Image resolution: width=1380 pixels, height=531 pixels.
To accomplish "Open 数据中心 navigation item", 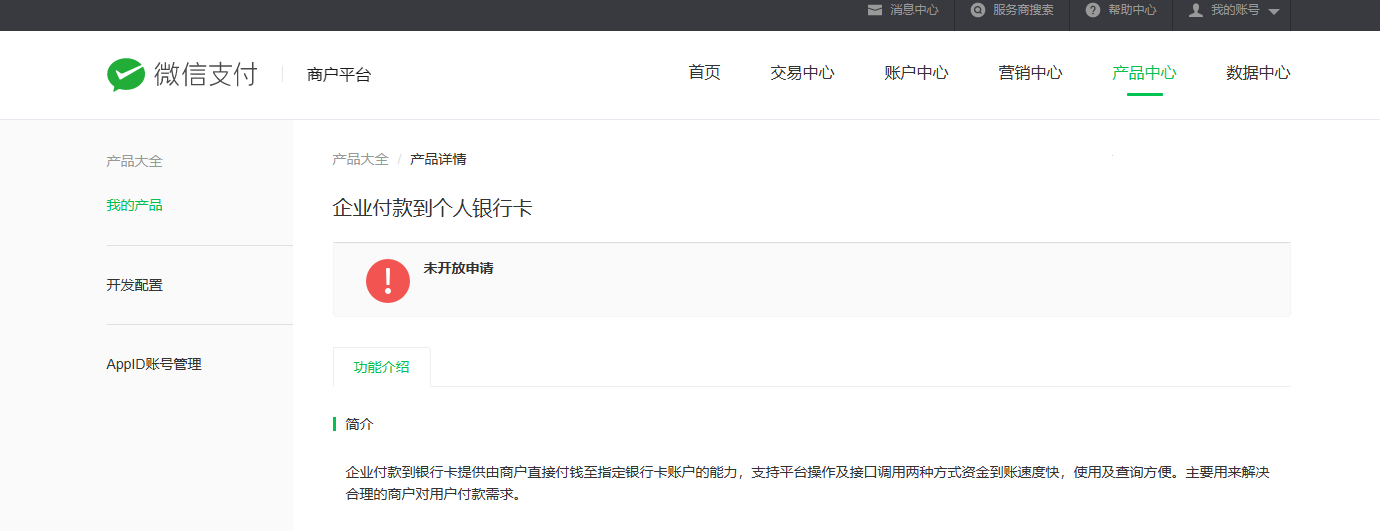I will coord(1258,73).
